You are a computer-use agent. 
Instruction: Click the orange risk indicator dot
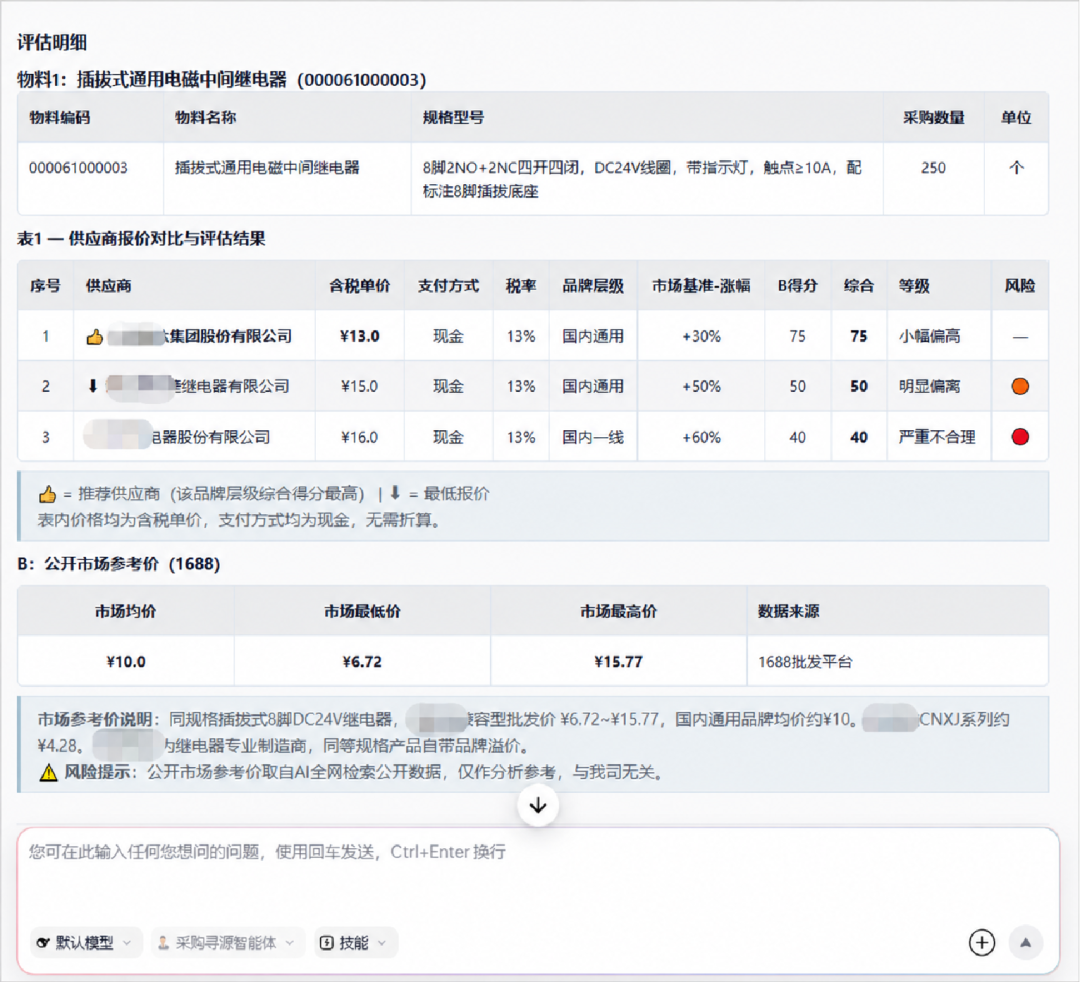pos(1020,386)
